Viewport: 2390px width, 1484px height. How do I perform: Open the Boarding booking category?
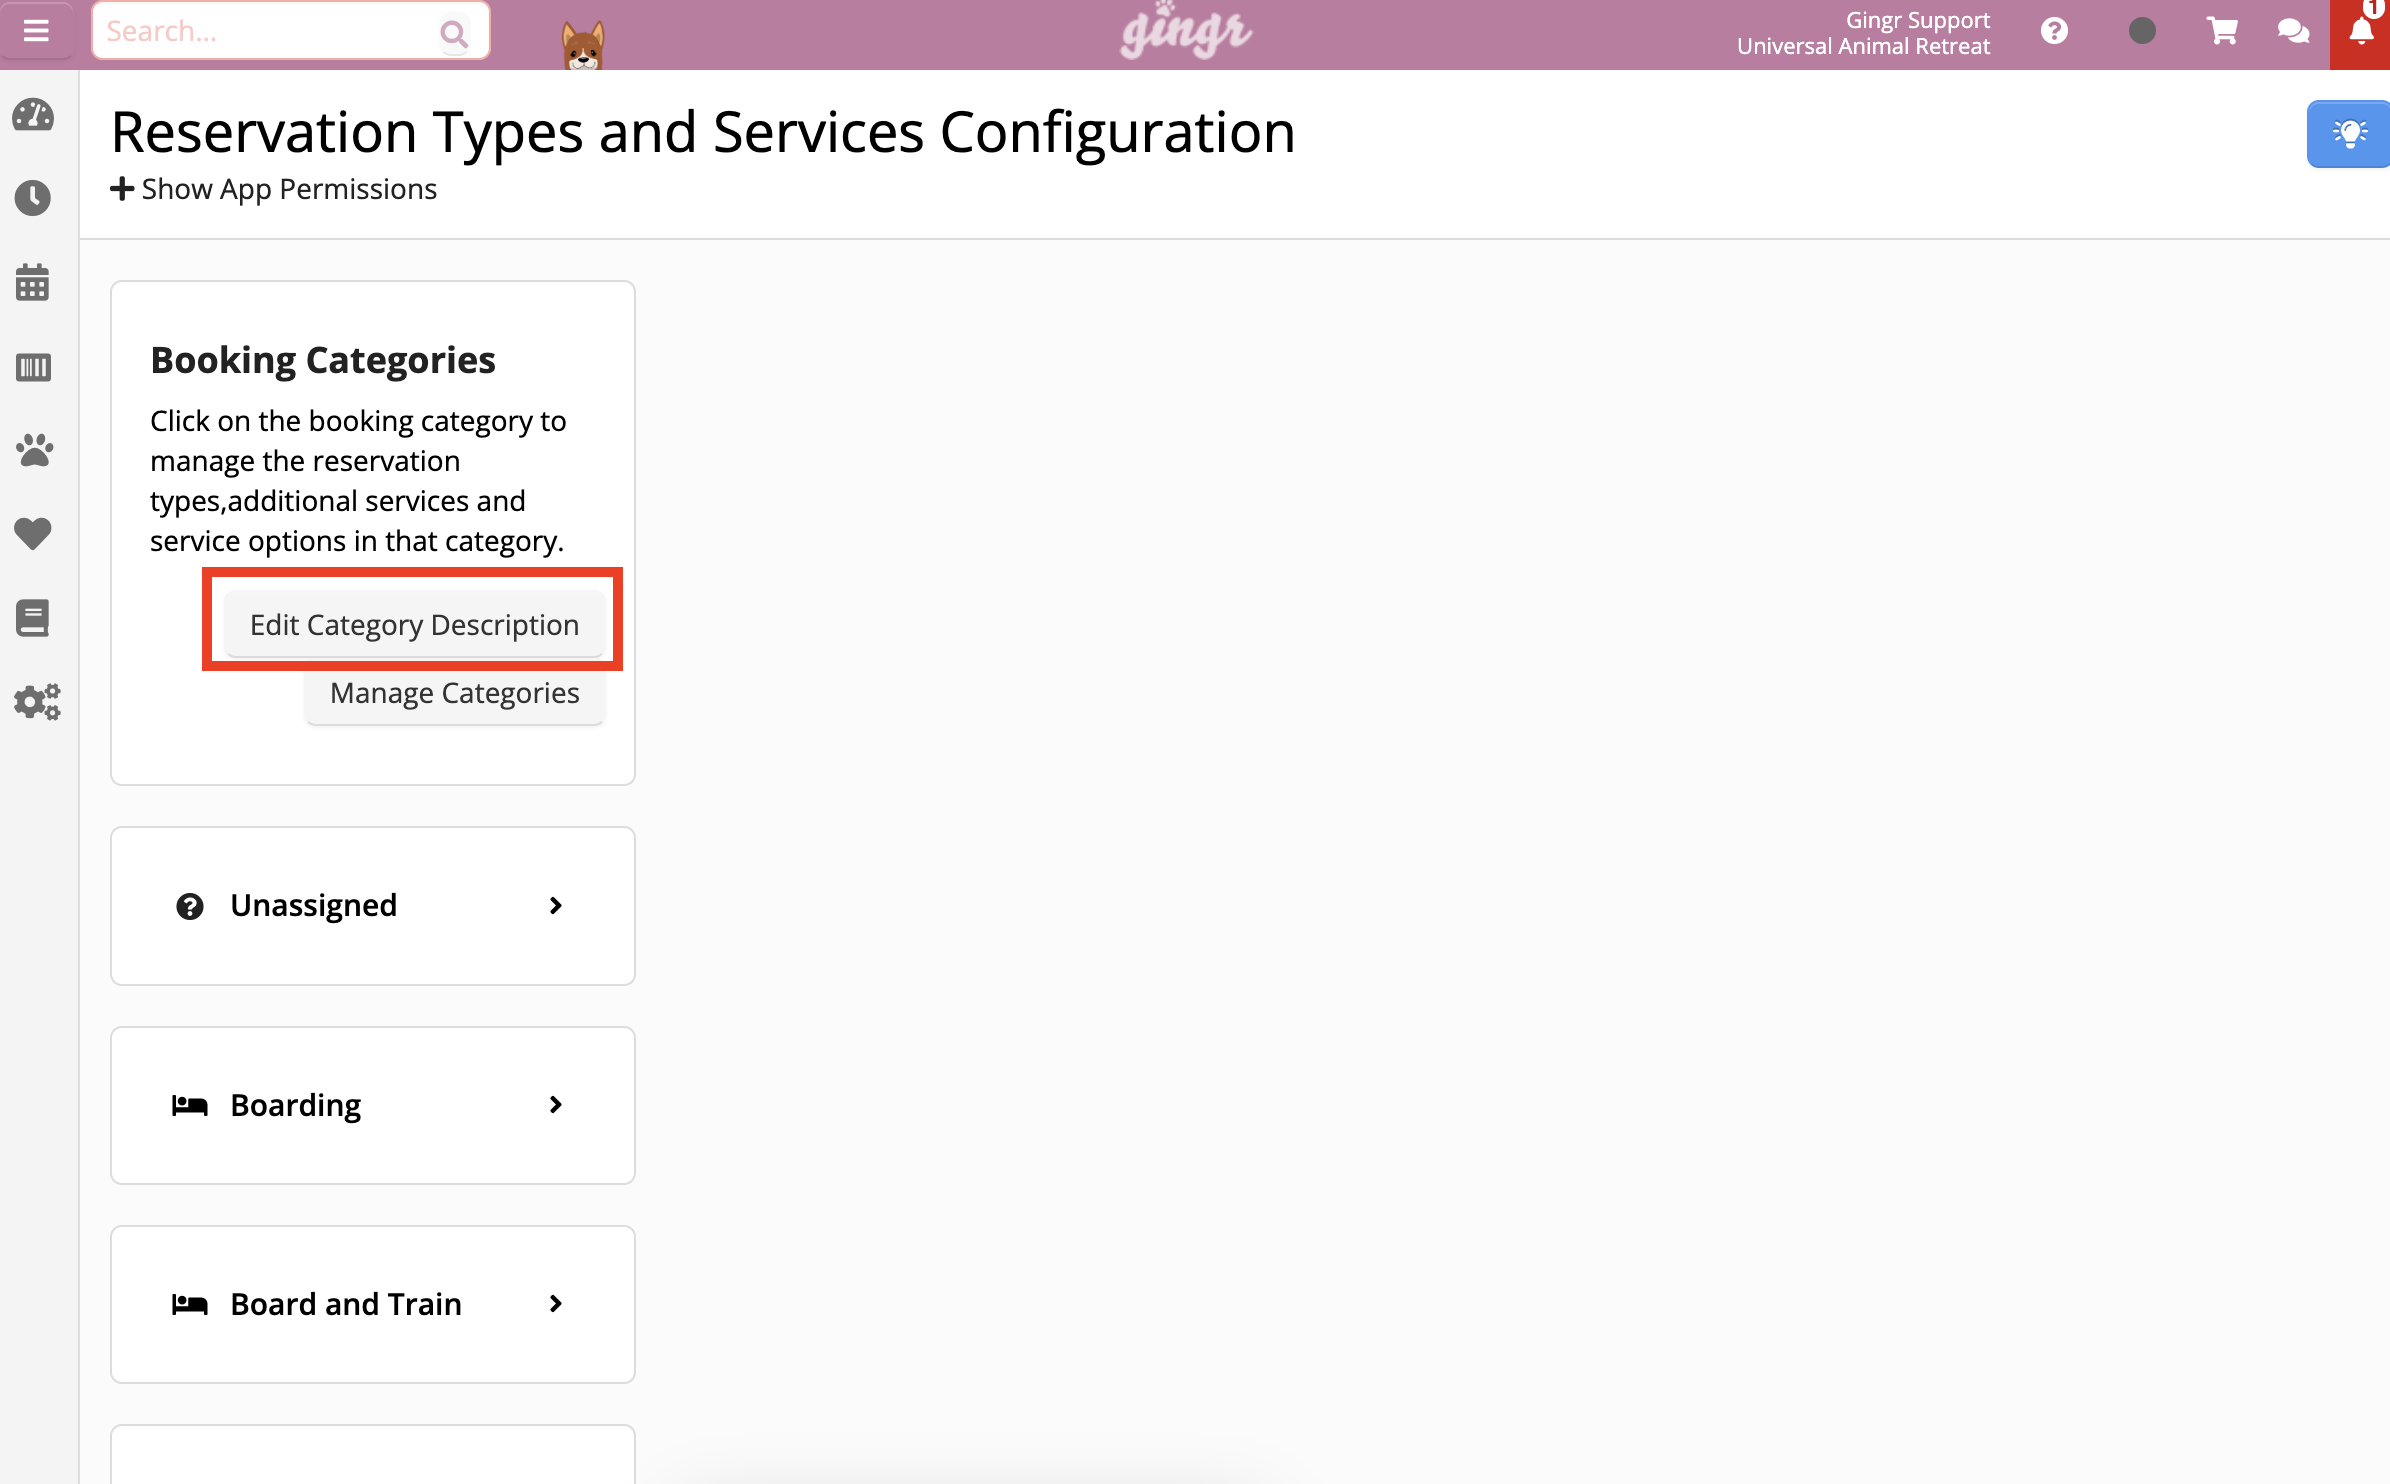(x=373, y=1105)
